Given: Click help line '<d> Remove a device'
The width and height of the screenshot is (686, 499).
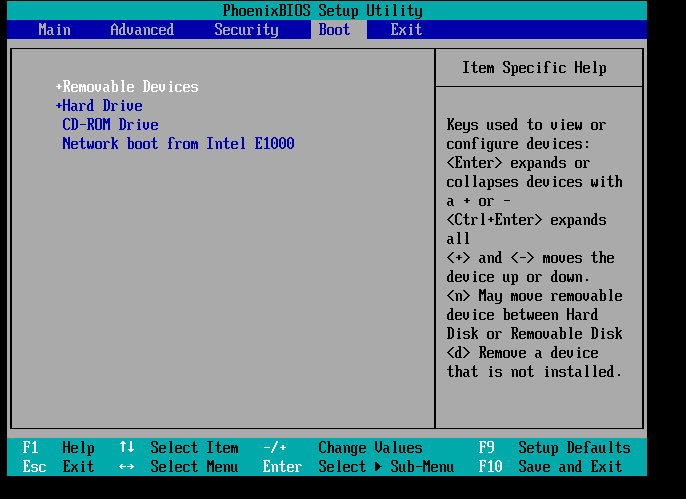Looking at the screenshot, I should point(522,352).
